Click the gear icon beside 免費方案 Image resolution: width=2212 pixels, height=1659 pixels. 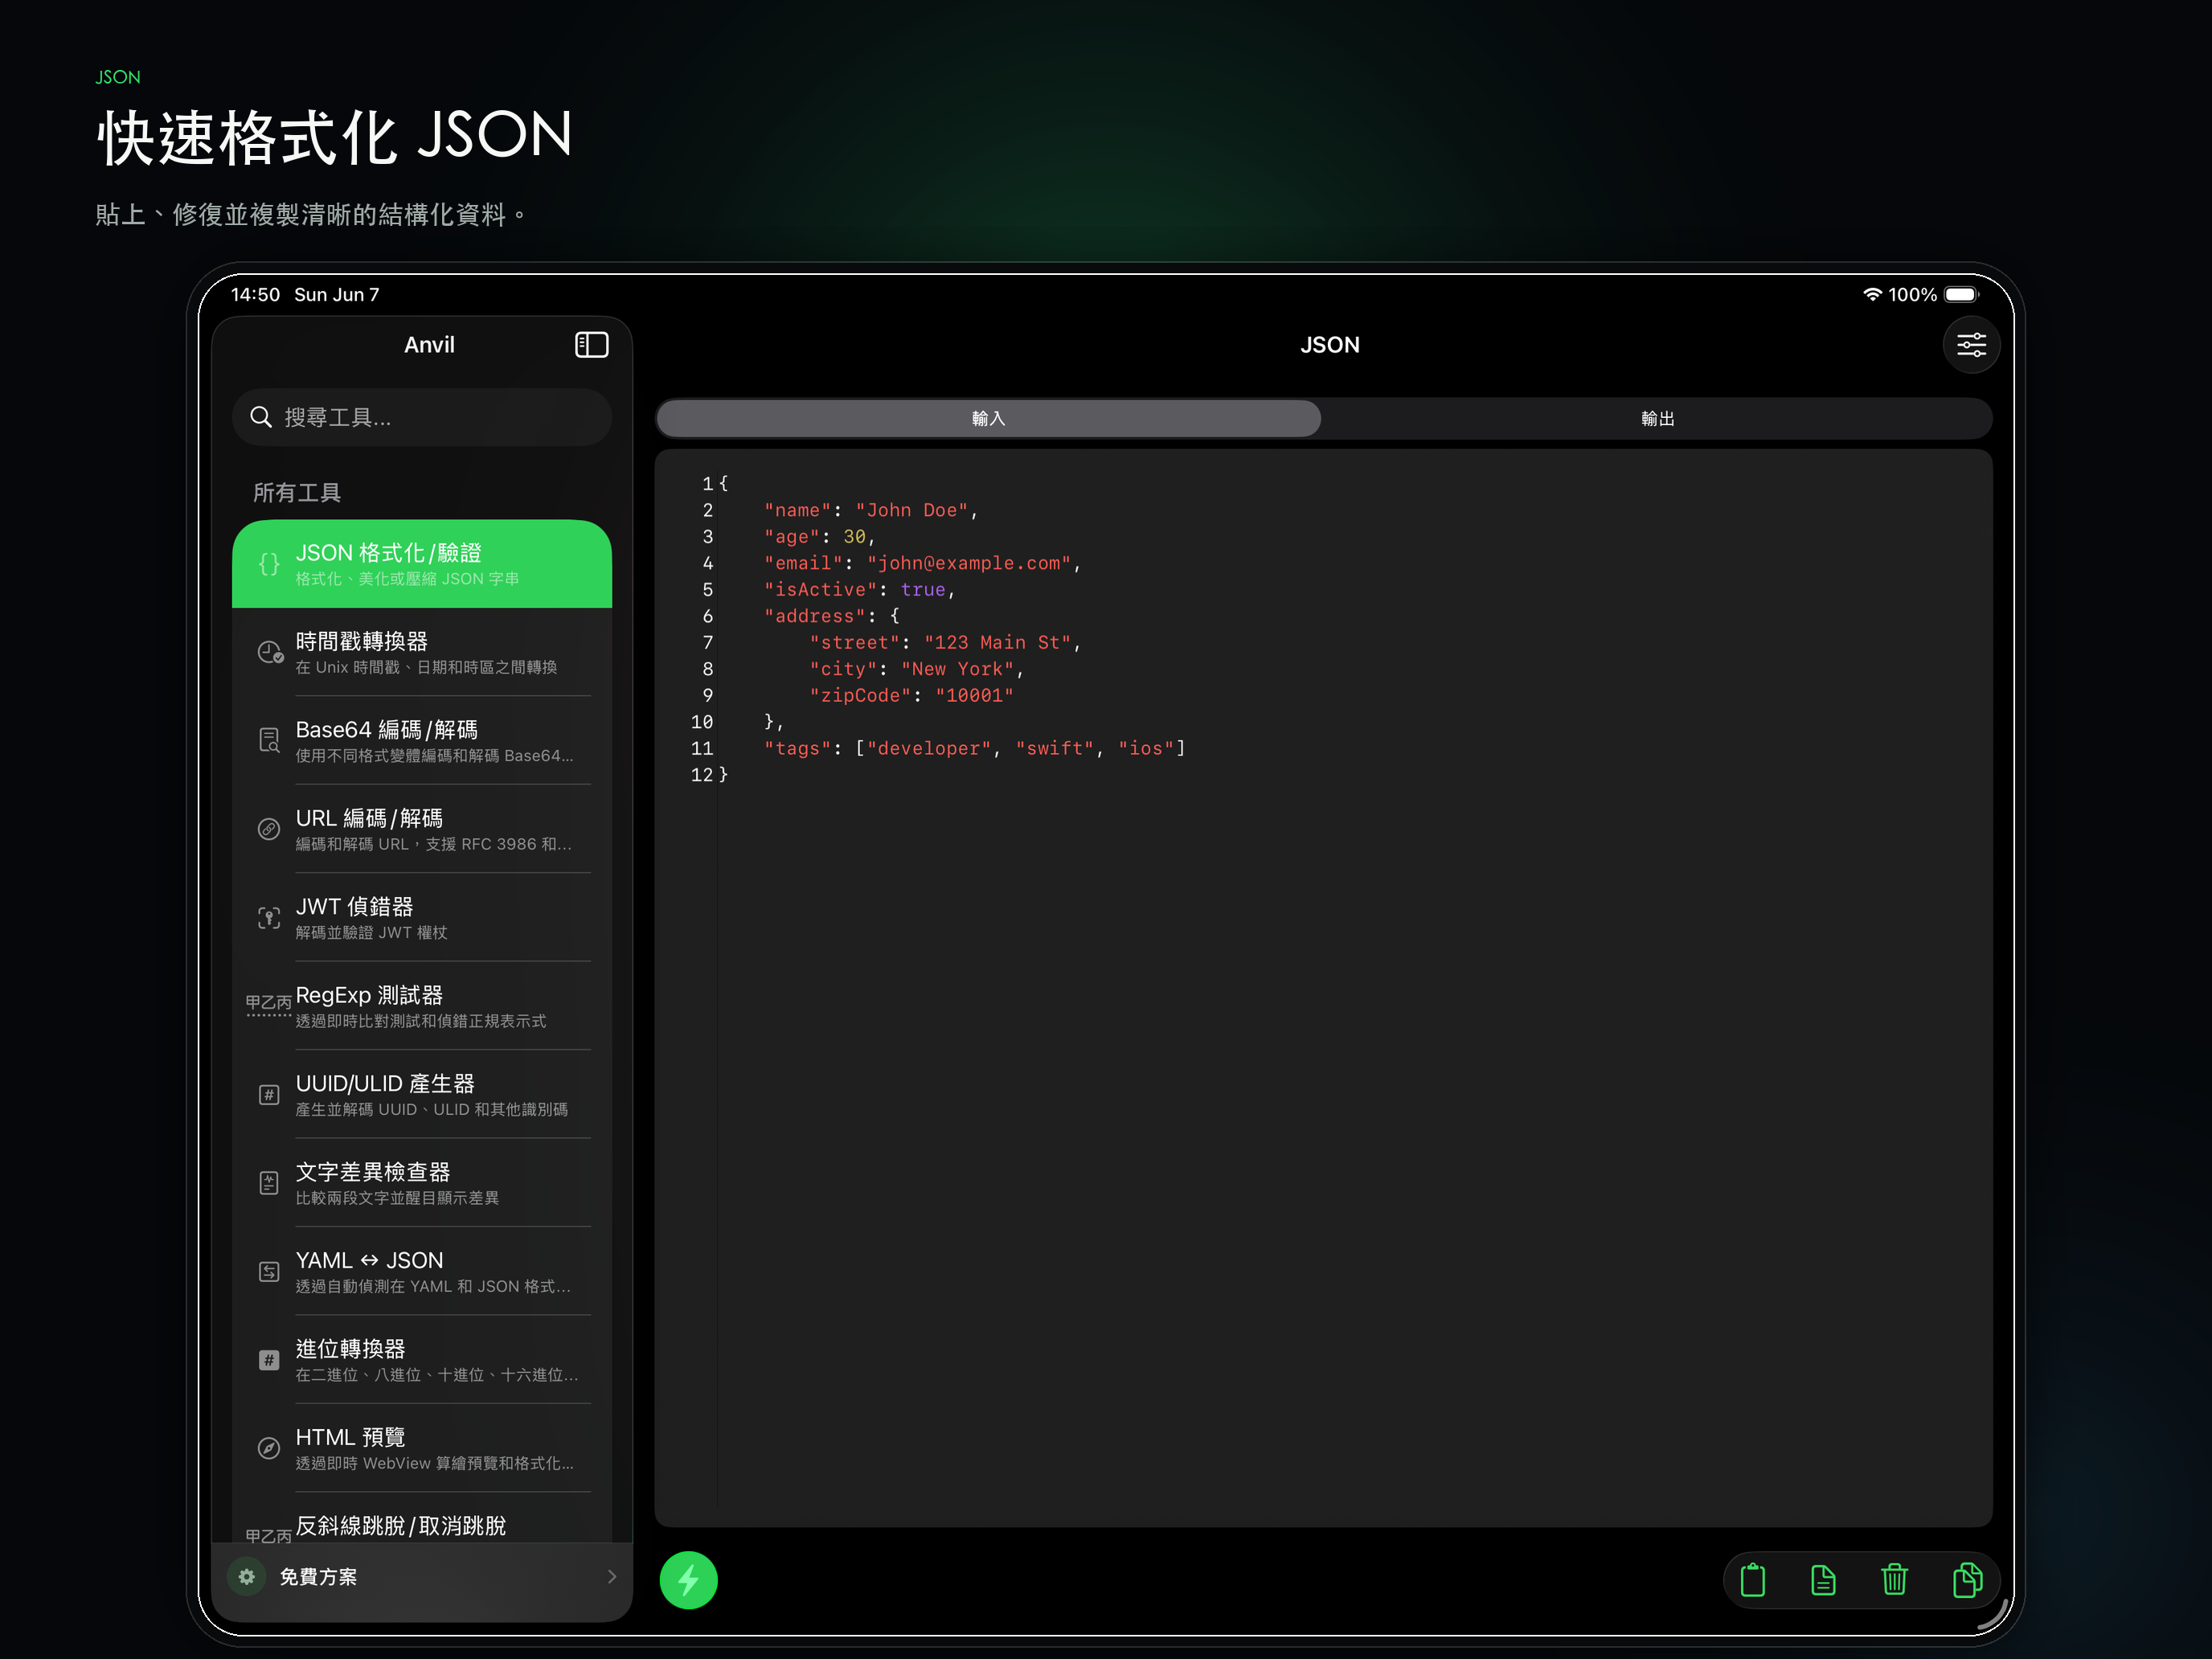[x=246, y=1576]
